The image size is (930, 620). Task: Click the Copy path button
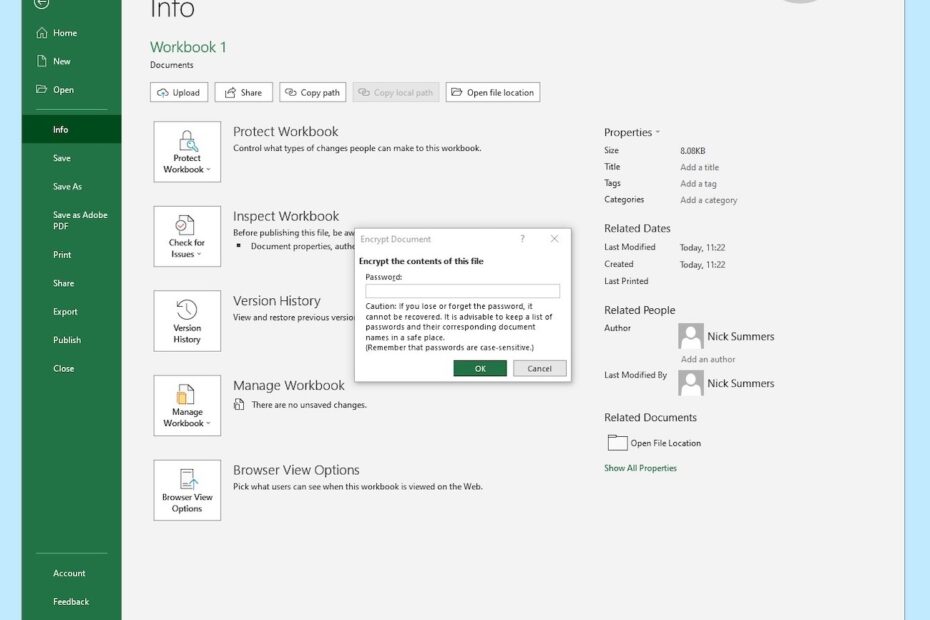coord(313,93)
